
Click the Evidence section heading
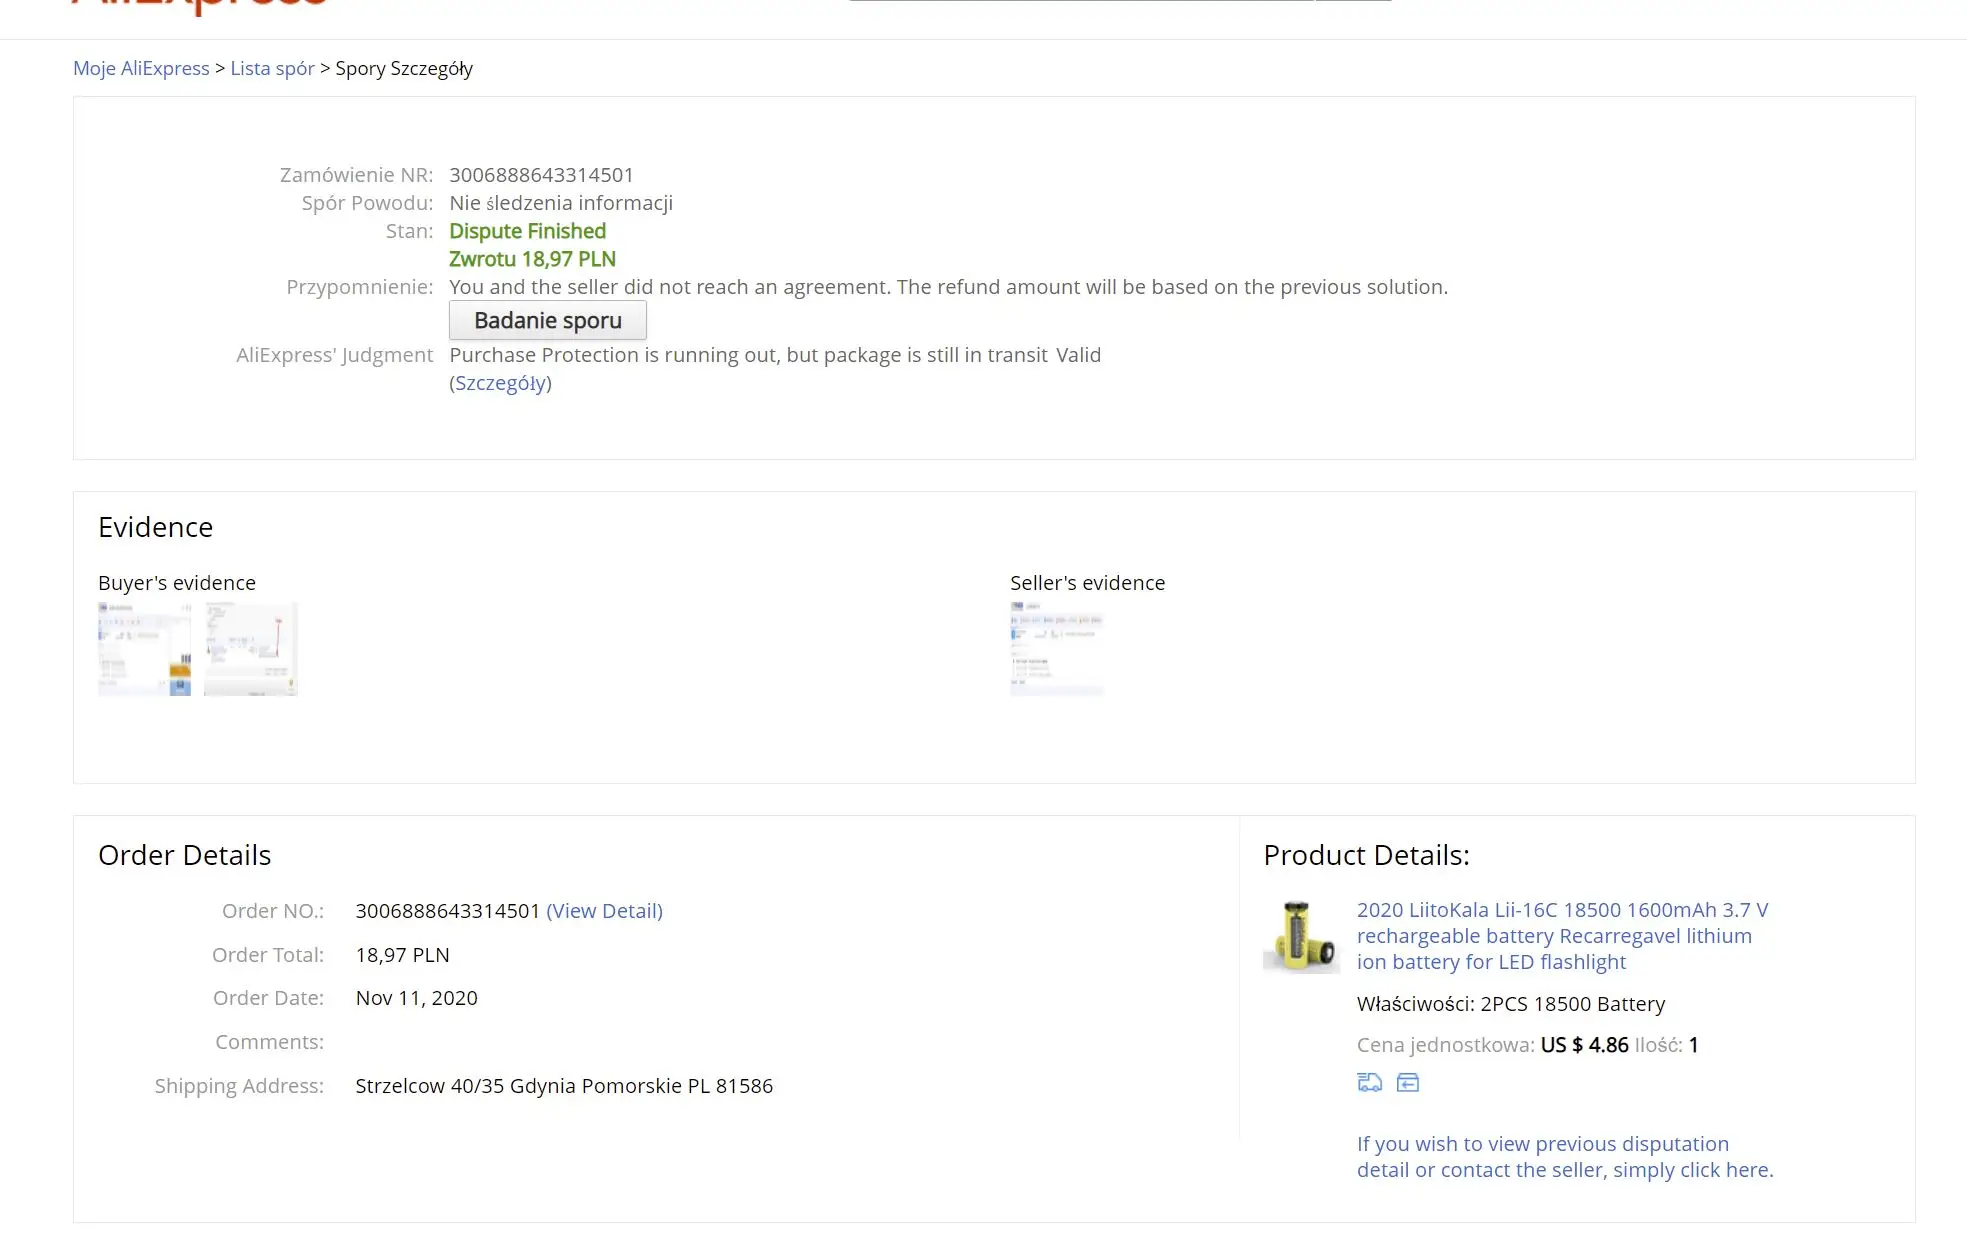[155, 527]
